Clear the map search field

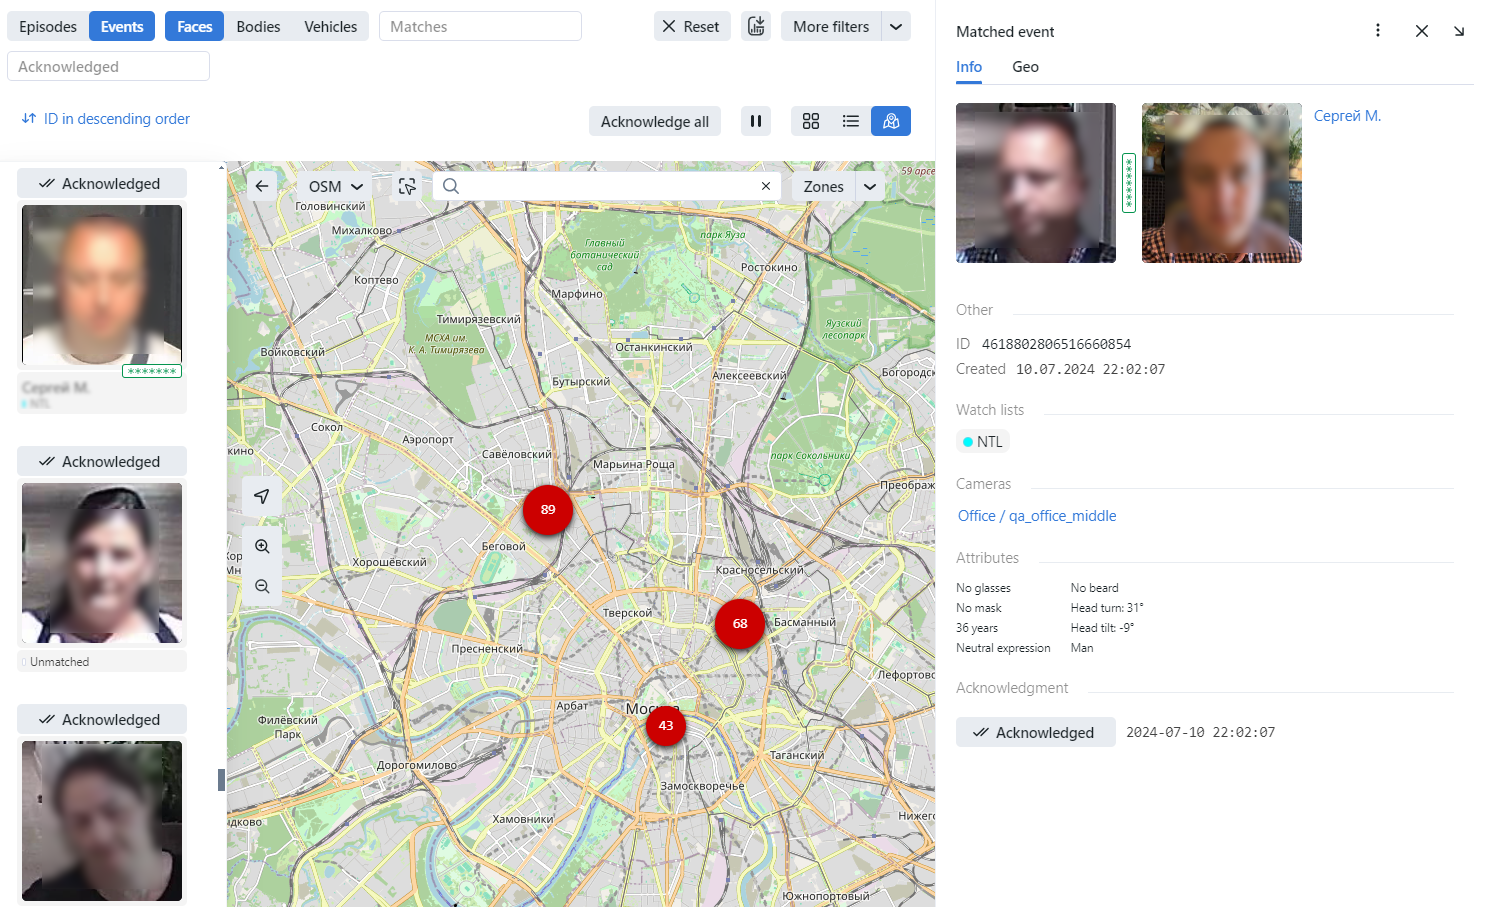[x=766, y=186]
